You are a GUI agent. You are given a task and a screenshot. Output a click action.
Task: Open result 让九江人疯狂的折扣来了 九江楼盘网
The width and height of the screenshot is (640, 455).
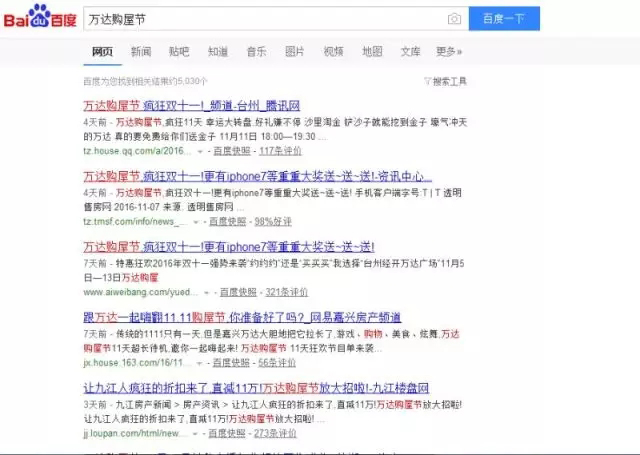pyautogui.click(x=256, y=388)
